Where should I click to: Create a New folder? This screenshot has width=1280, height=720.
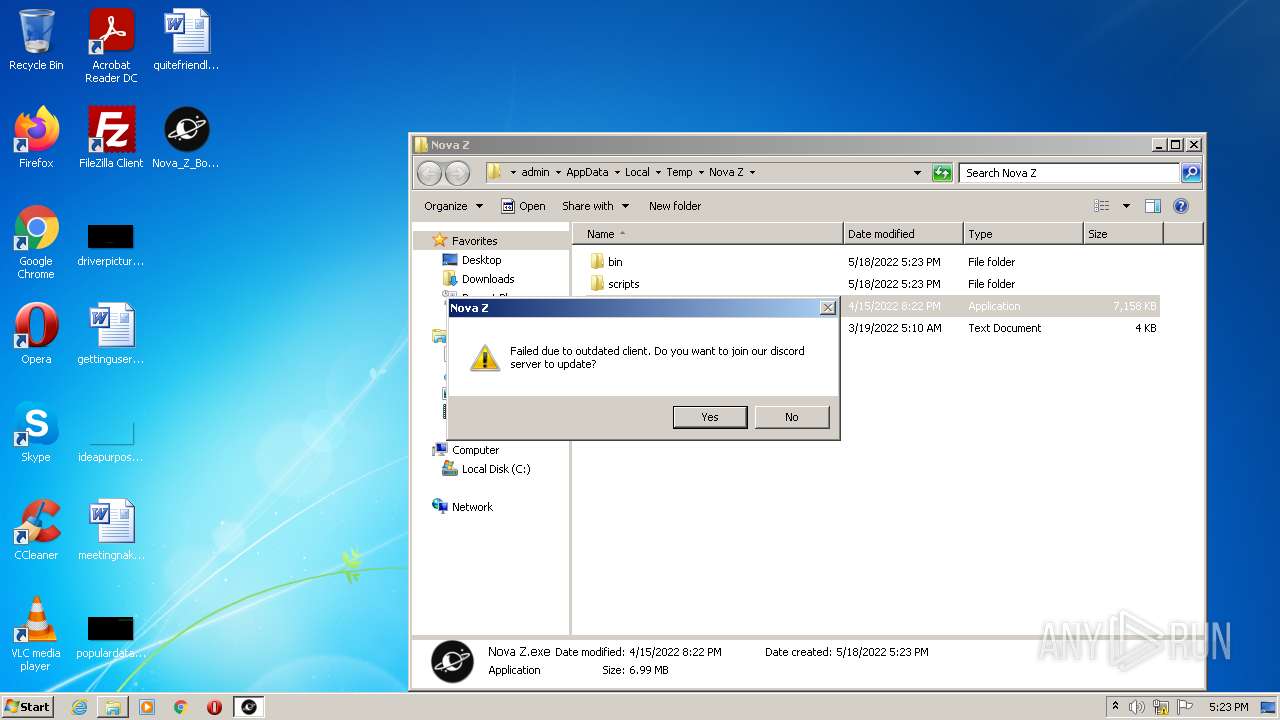675,206
